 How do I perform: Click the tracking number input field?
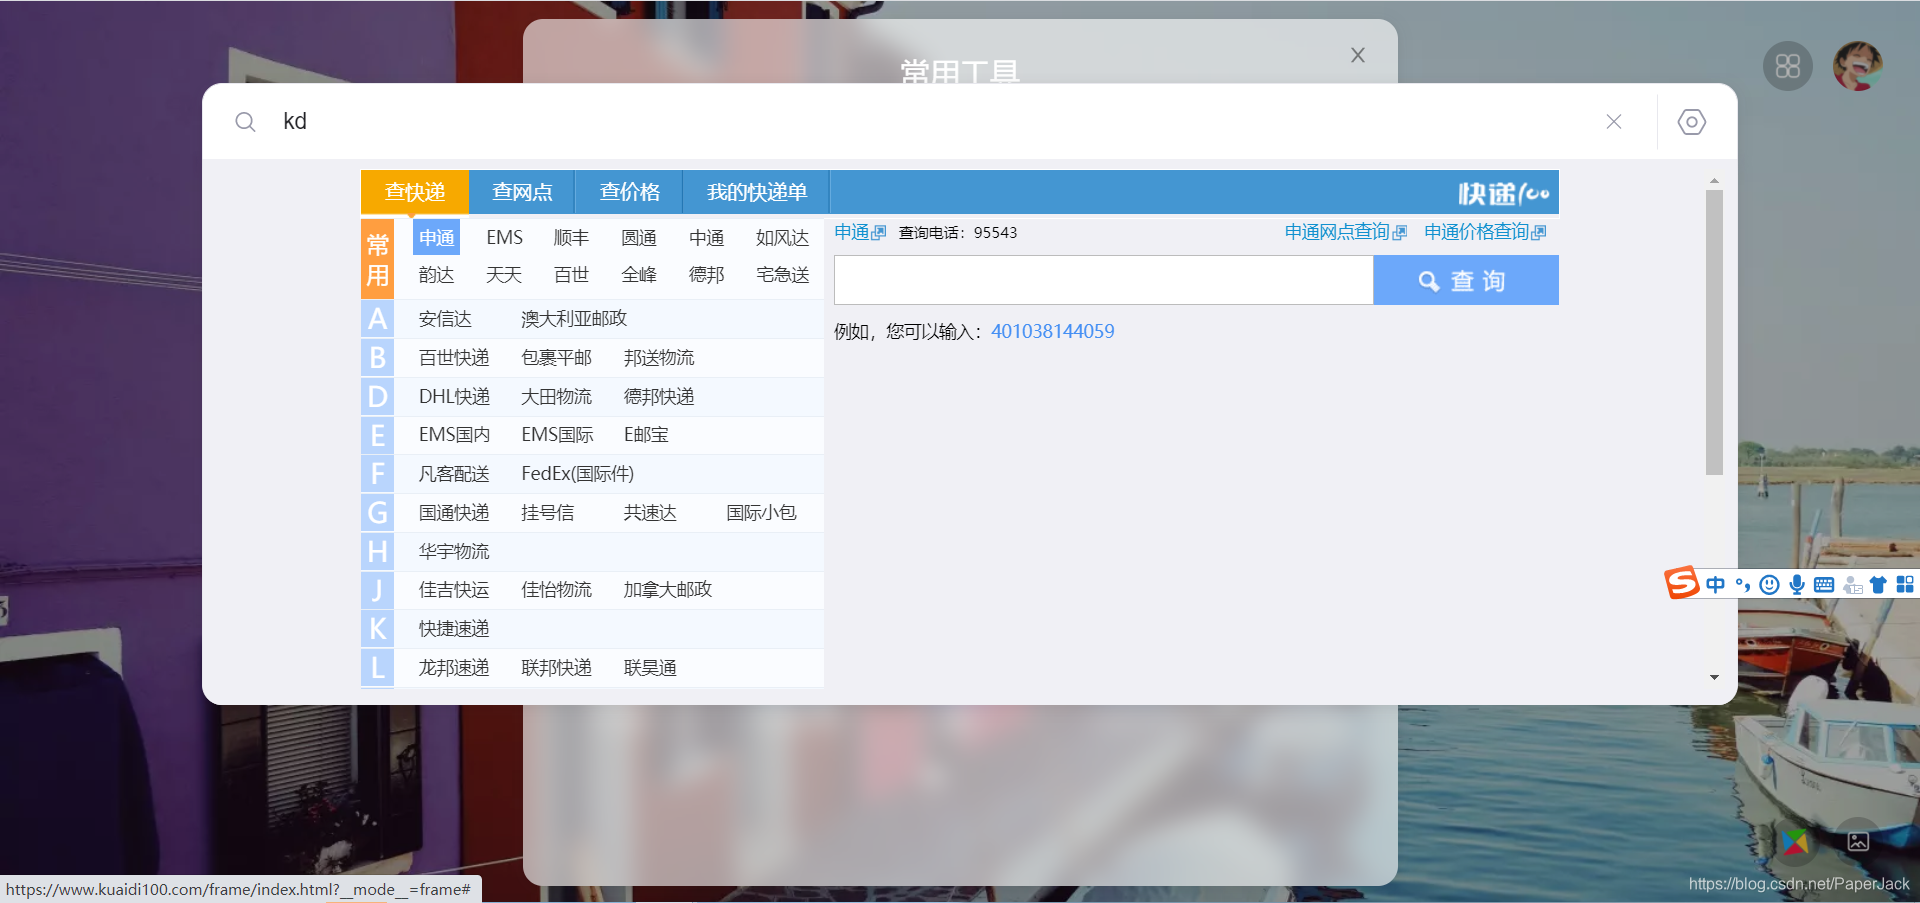1100,280
